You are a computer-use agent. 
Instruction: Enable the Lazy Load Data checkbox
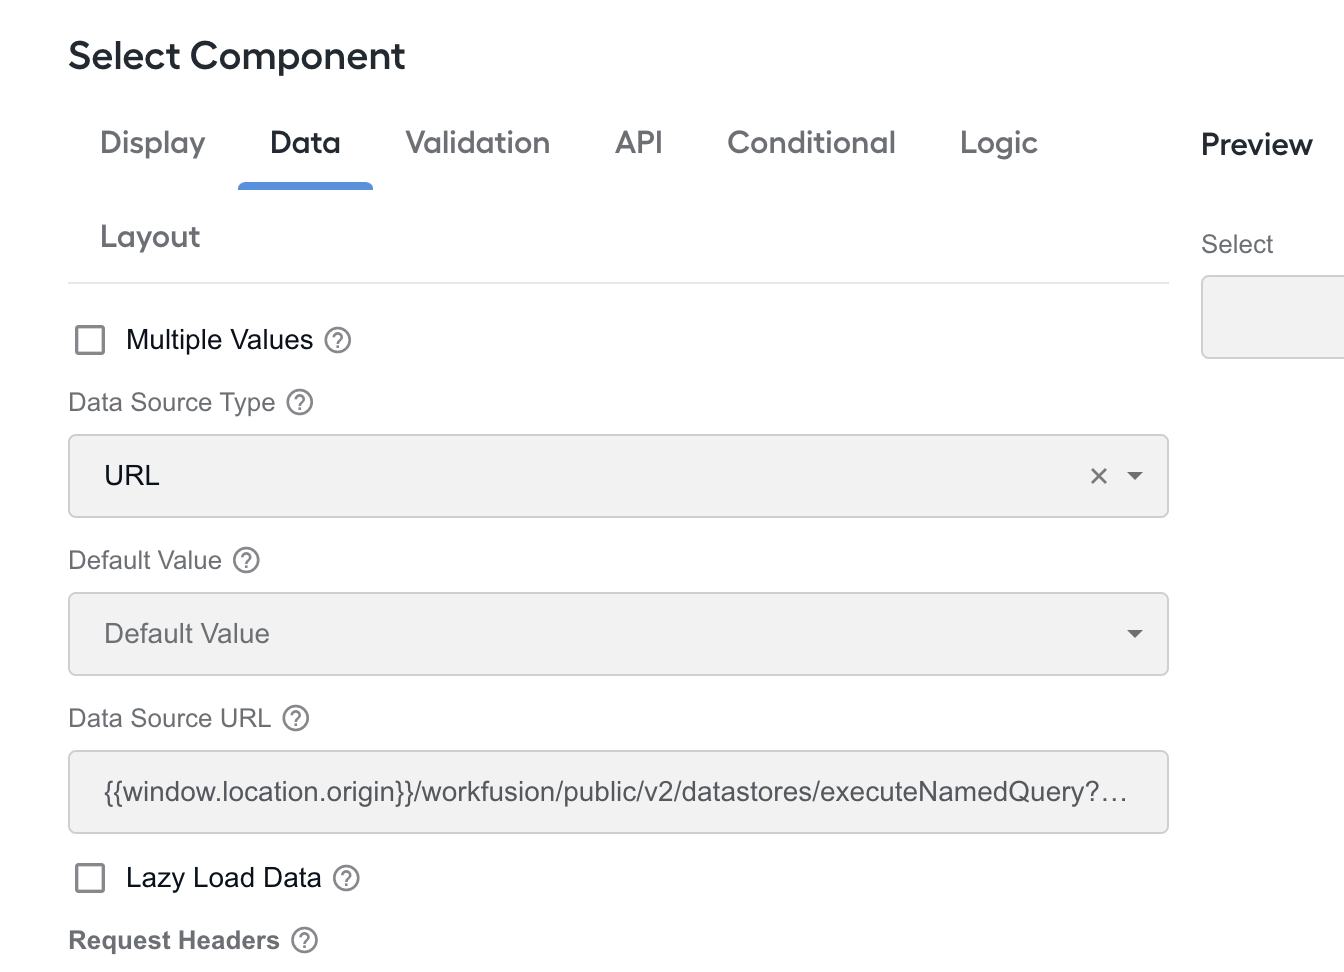(90, 878)
